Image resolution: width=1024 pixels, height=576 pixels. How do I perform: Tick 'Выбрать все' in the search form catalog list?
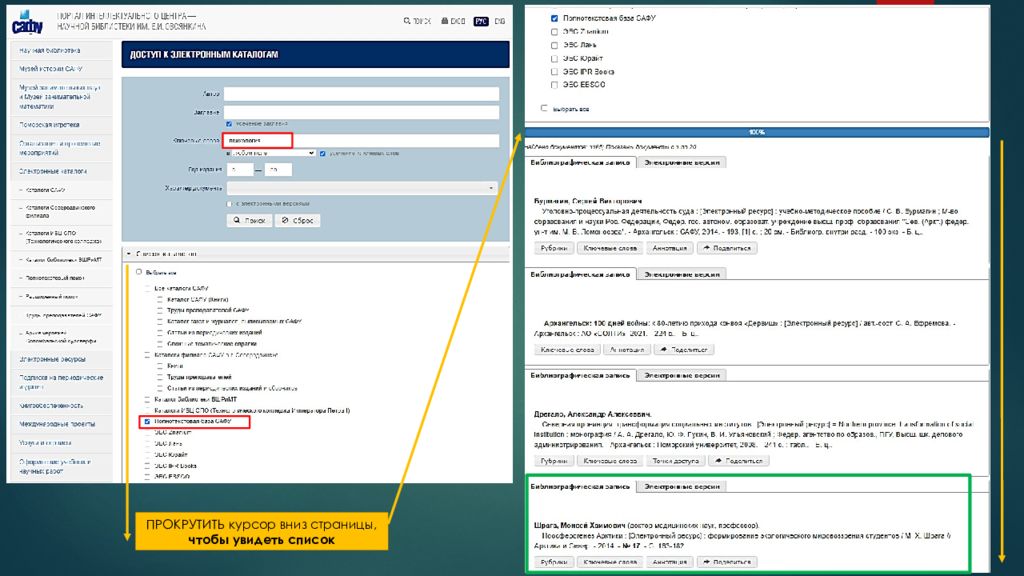coord(138,272)
